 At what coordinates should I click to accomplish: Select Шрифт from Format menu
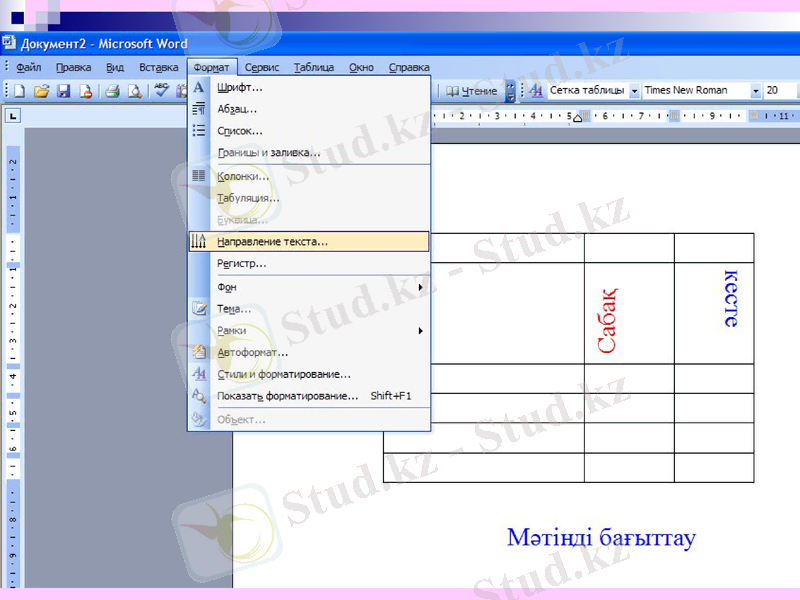coord(240,87)
